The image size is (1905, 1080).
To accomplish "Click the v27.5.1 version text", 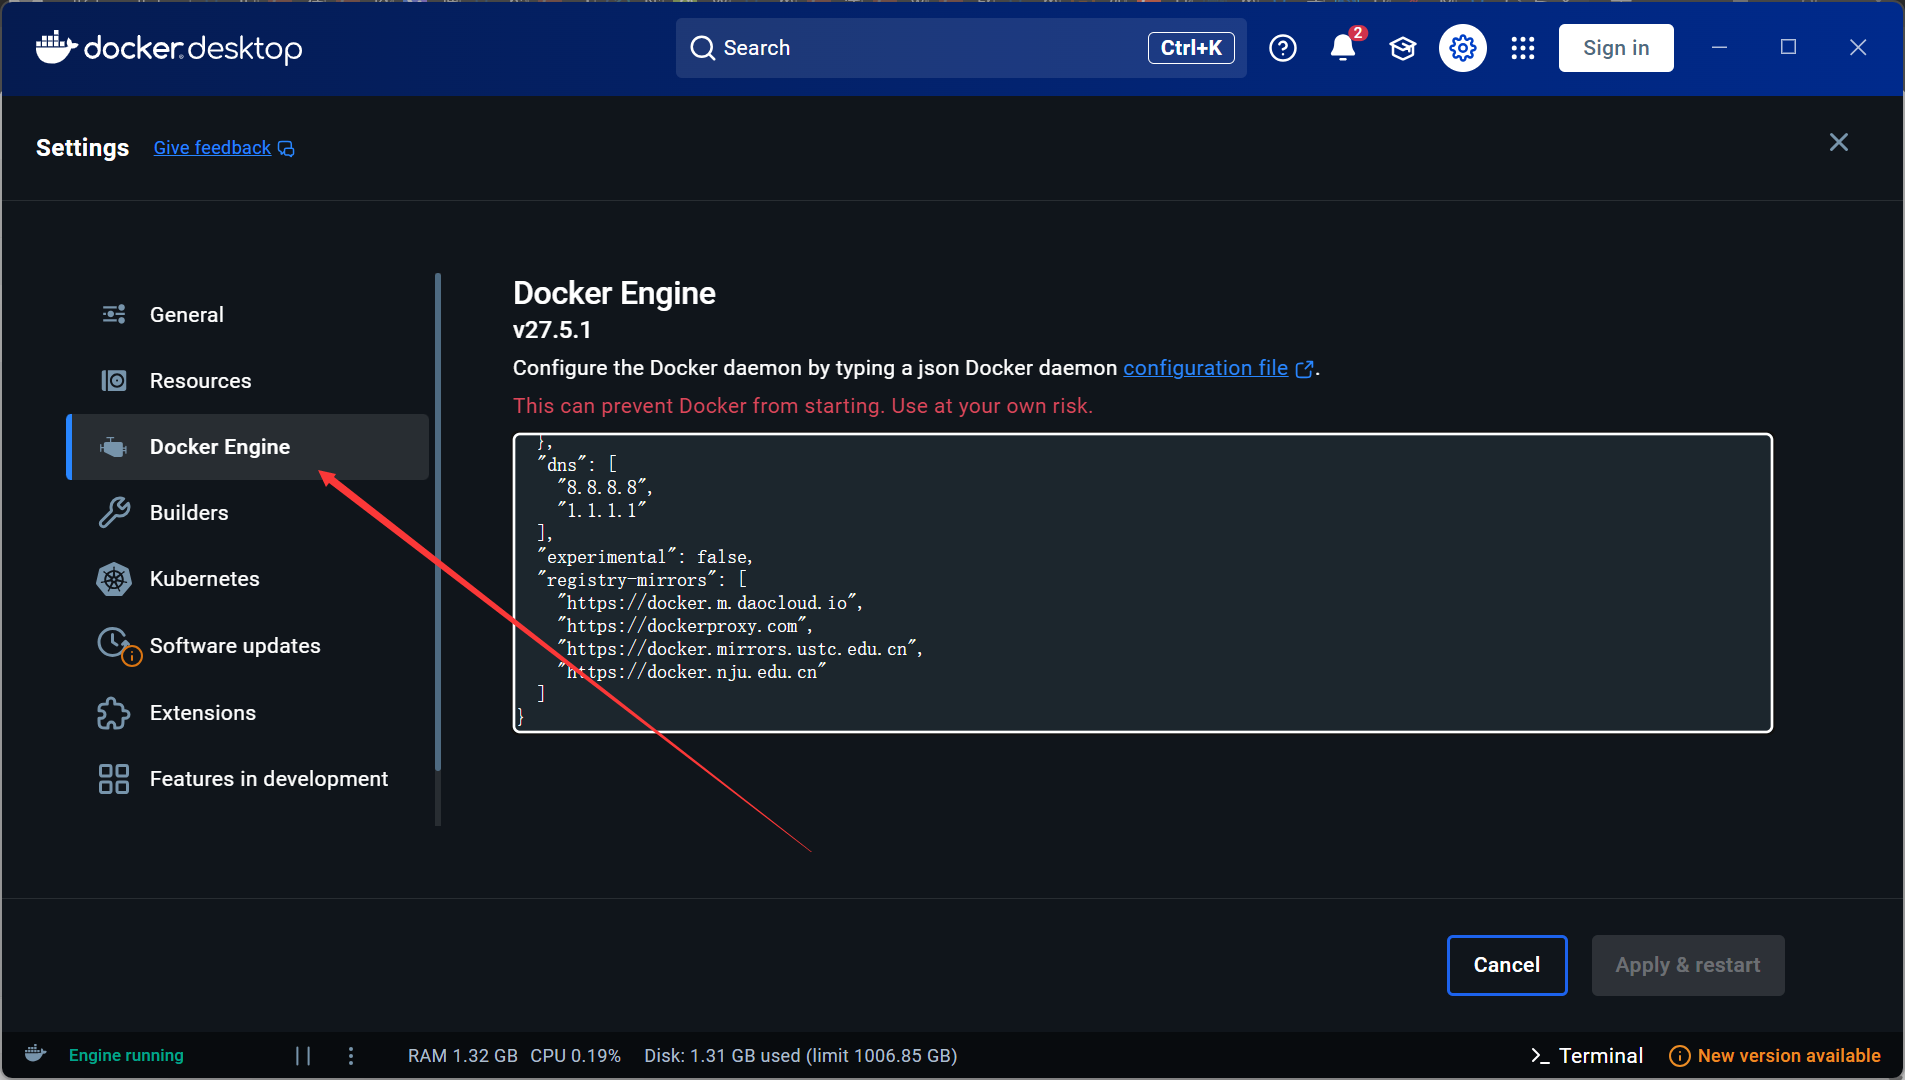I will [552, 330].
